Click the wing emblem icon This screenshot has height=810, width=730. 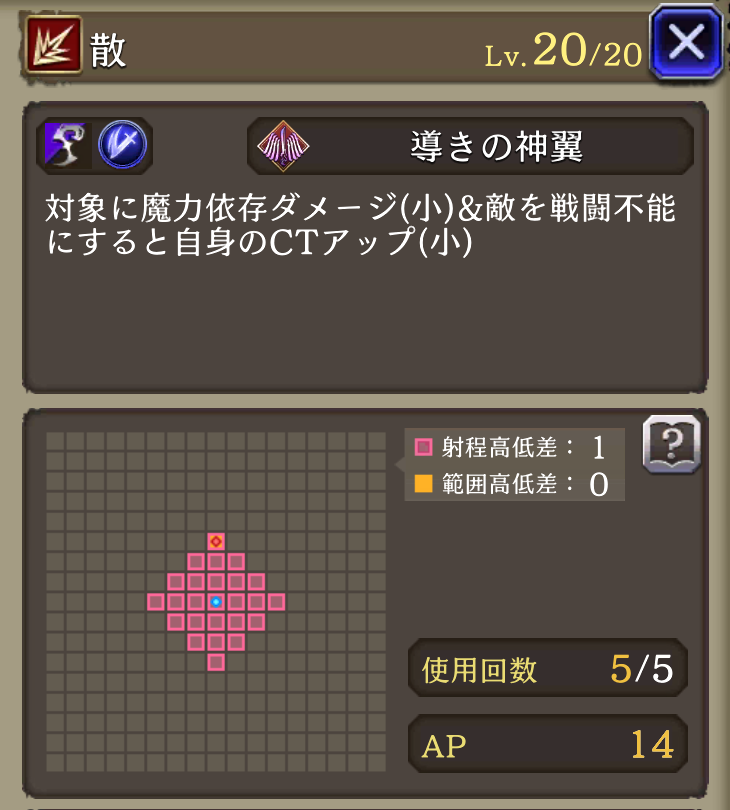point(283,146)
